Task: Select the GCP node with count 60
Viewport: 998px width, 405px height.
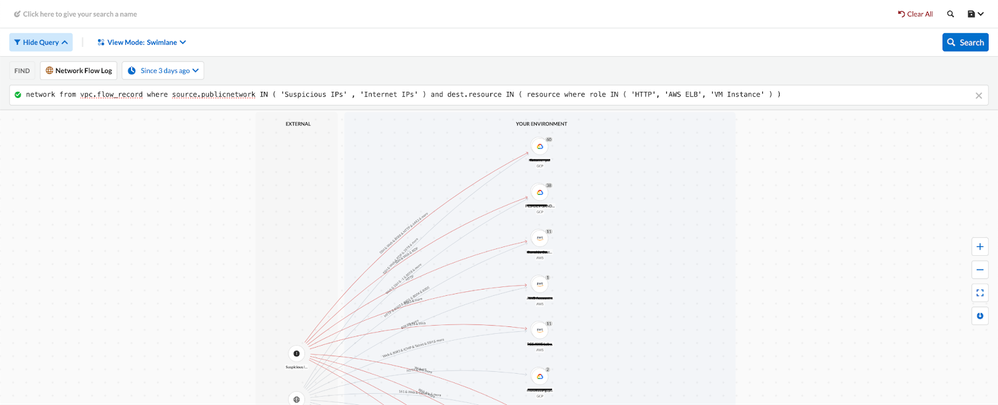Action: [x=540, y=146]
